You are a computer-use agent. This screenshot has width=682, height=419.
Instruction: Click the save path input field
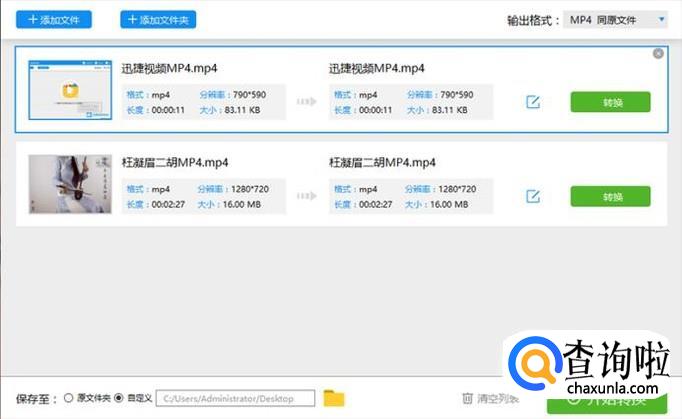[235, 398]
